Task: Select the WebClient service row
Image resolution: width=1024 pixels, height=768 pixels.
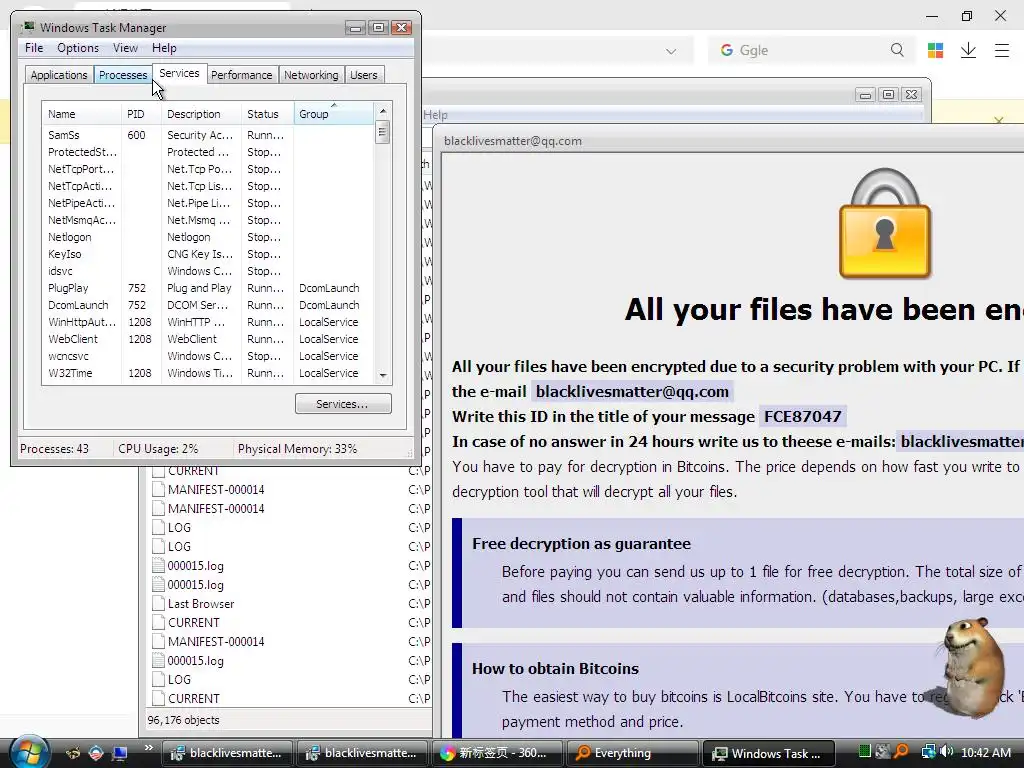Action: pyautogui.click(x=208, y=338)
